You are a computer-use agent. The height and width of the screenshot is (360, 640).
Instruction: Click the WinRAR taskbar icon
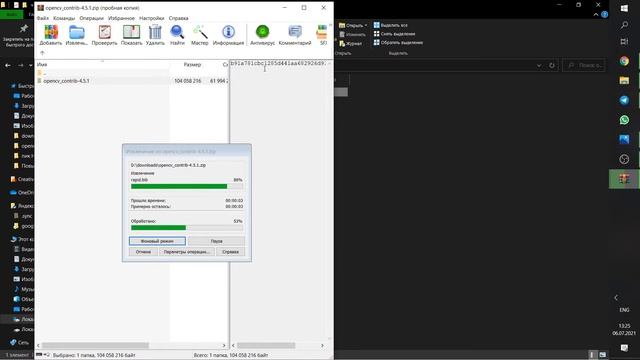click(x=624, y=179)
